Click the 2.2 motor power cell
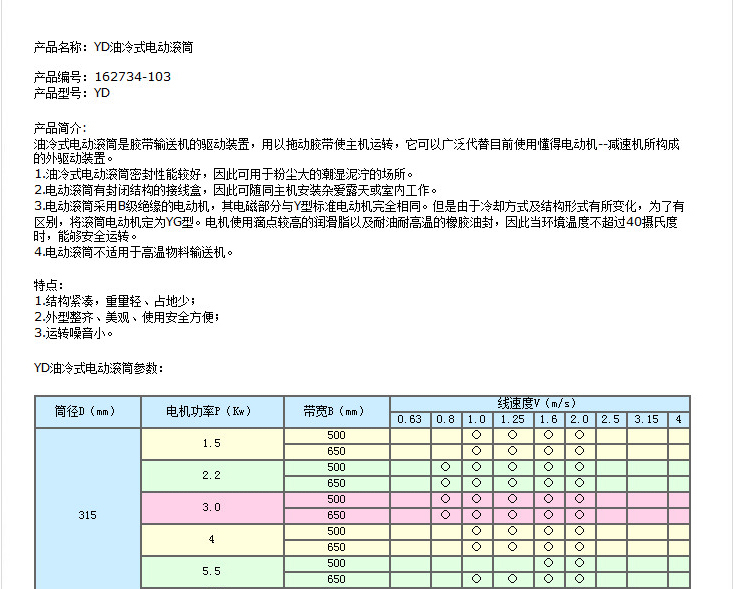This screenshot has height=589, width=734. 211,475
